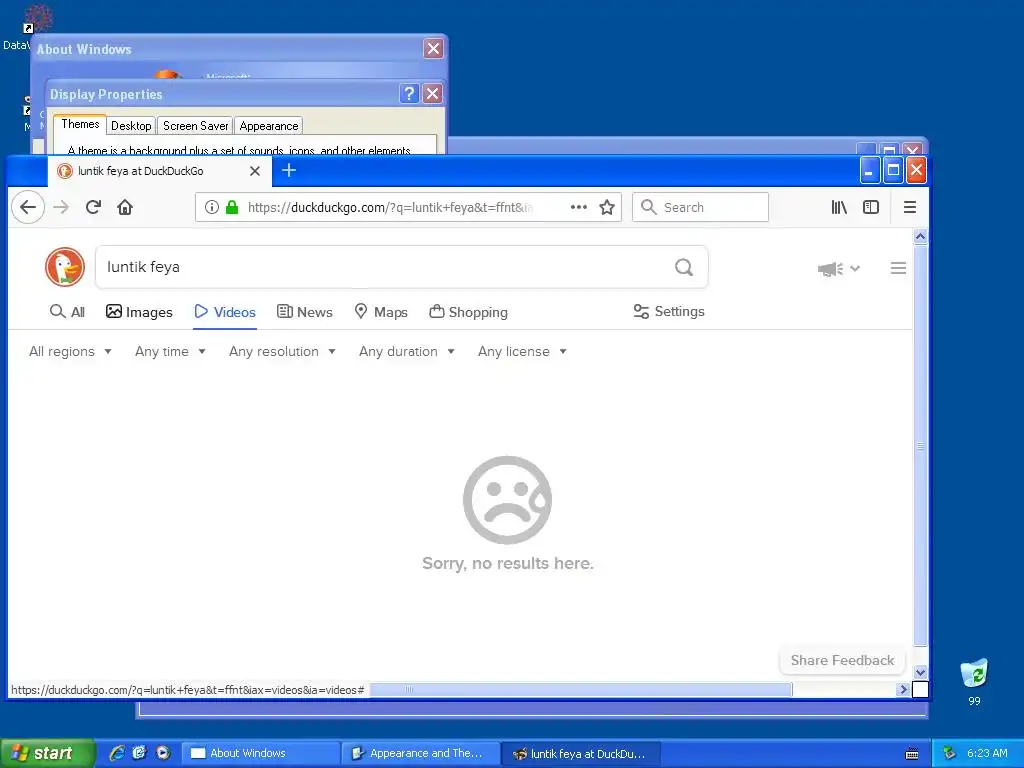Select the Videos results tab
Viewport: 1024px width, 768px height.
click(x=225, y=312)
